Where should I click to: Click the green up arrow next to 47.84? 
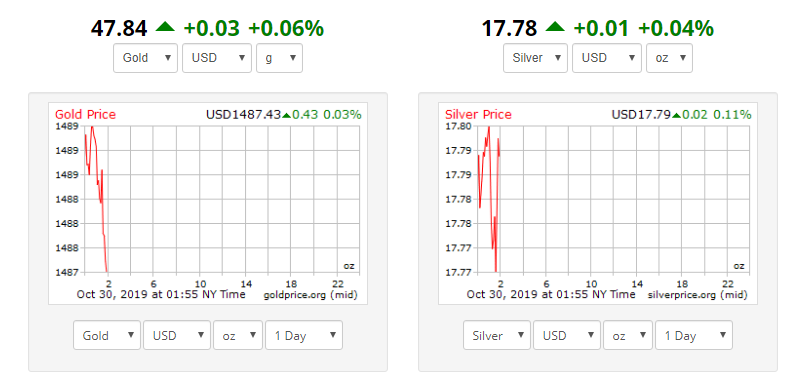165,27
